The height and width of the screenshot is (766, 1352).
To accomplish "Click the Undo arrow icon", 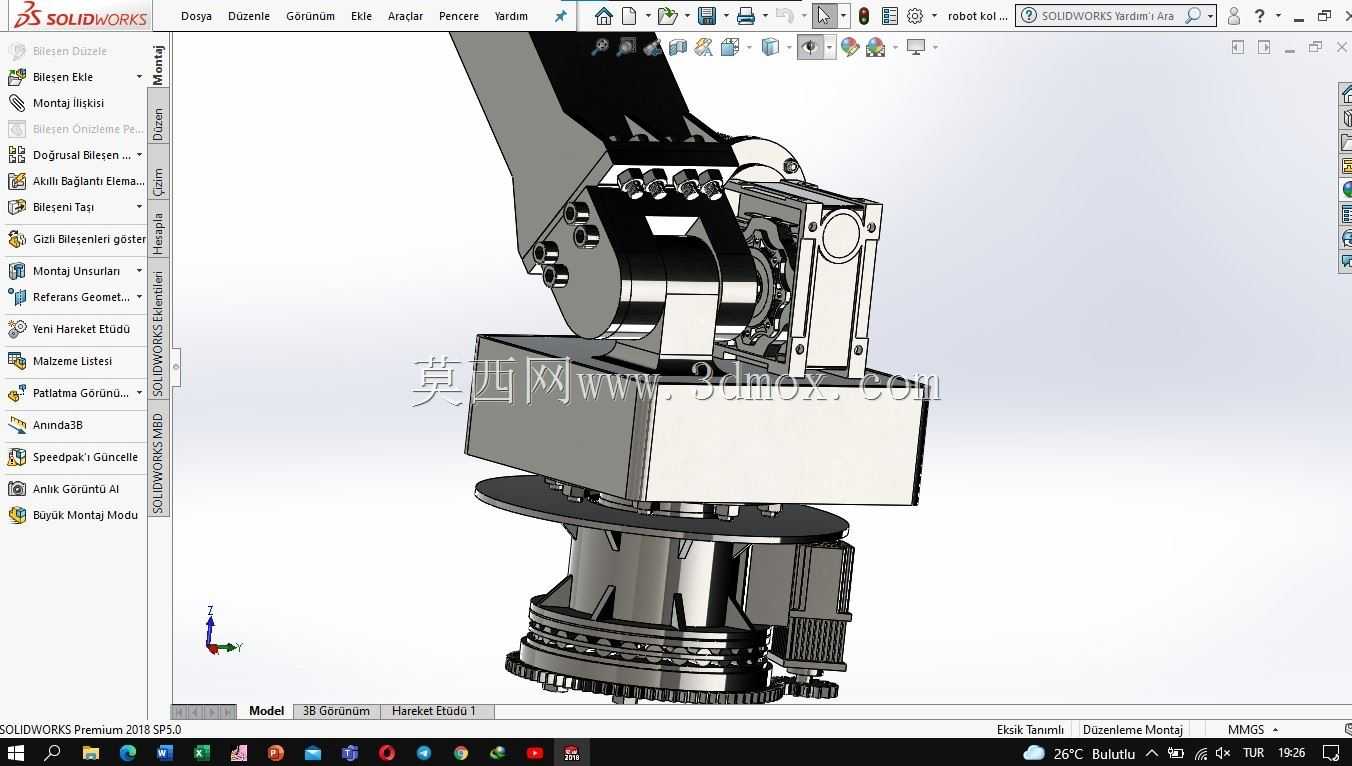I will (x=785, y=16).
